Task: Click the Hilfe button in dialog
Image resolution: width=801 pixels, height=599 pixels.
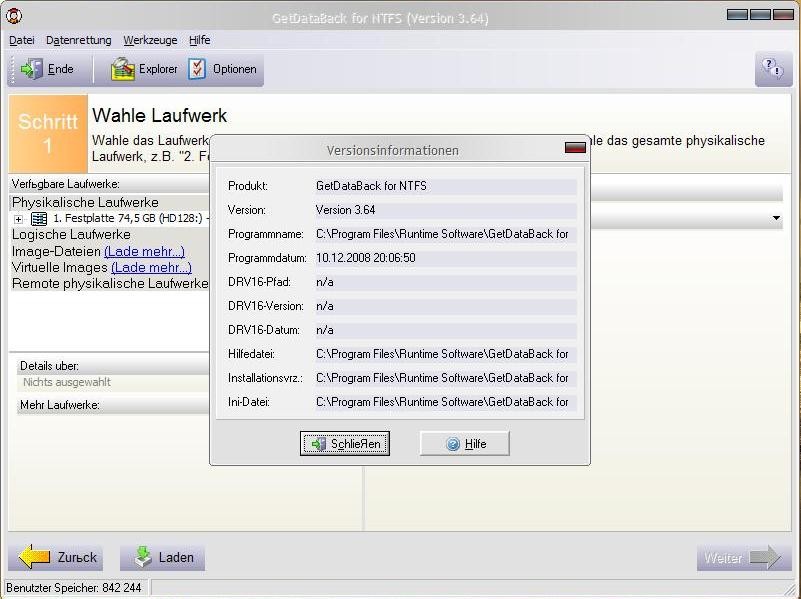Action: tap(464, 444)
